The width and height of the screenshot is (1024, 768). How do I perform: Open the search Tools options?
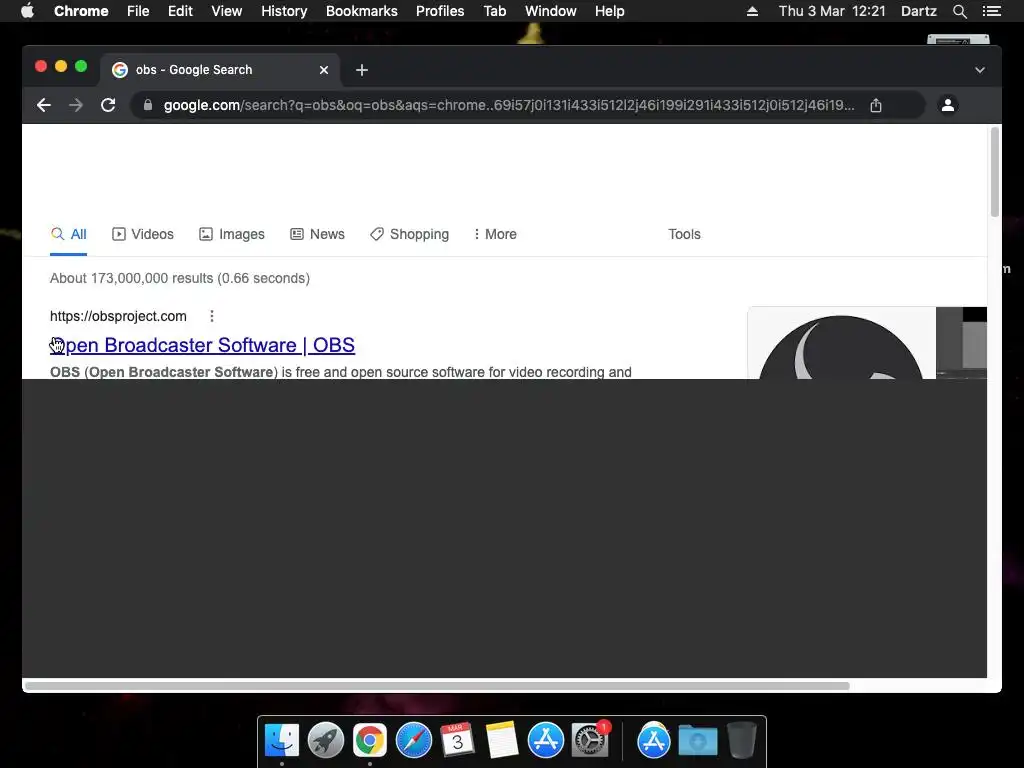[x=684, y=234]
